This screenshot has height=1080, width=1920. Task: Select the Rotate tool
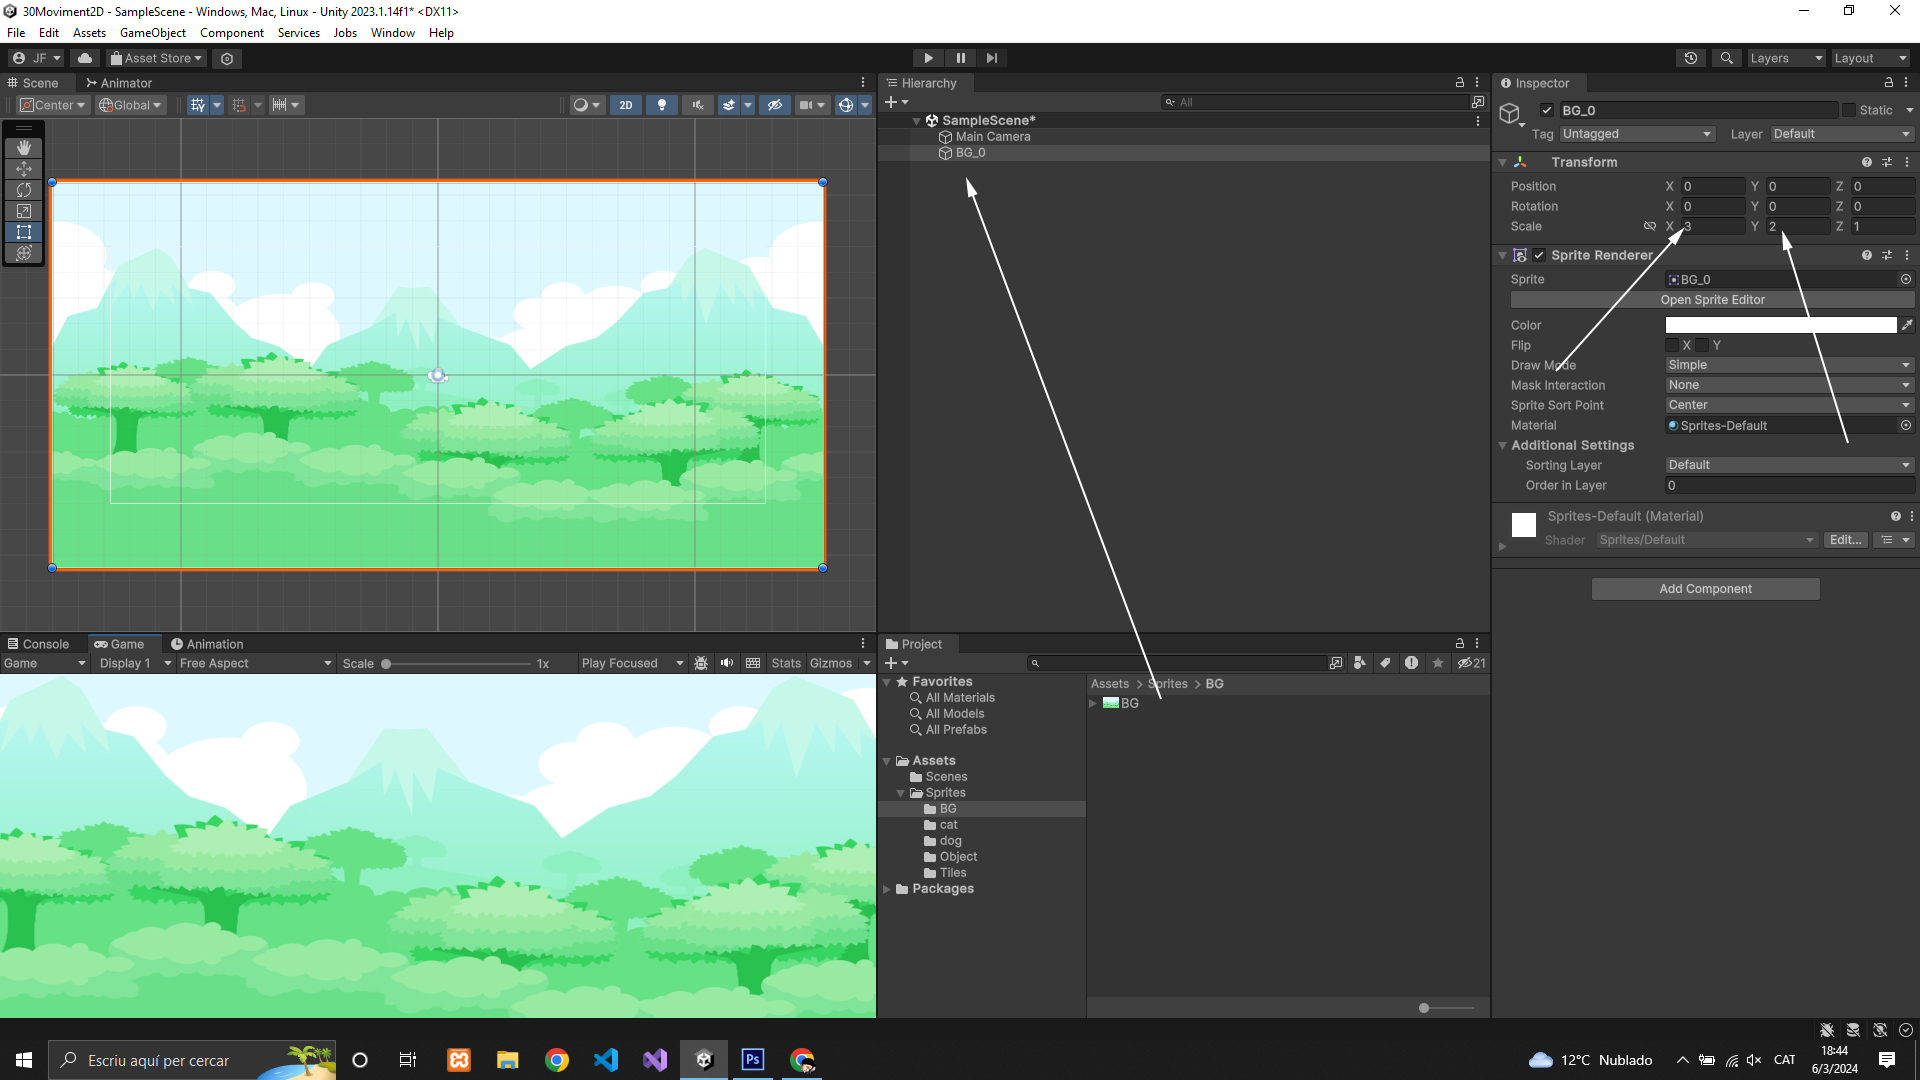point(24,190)
